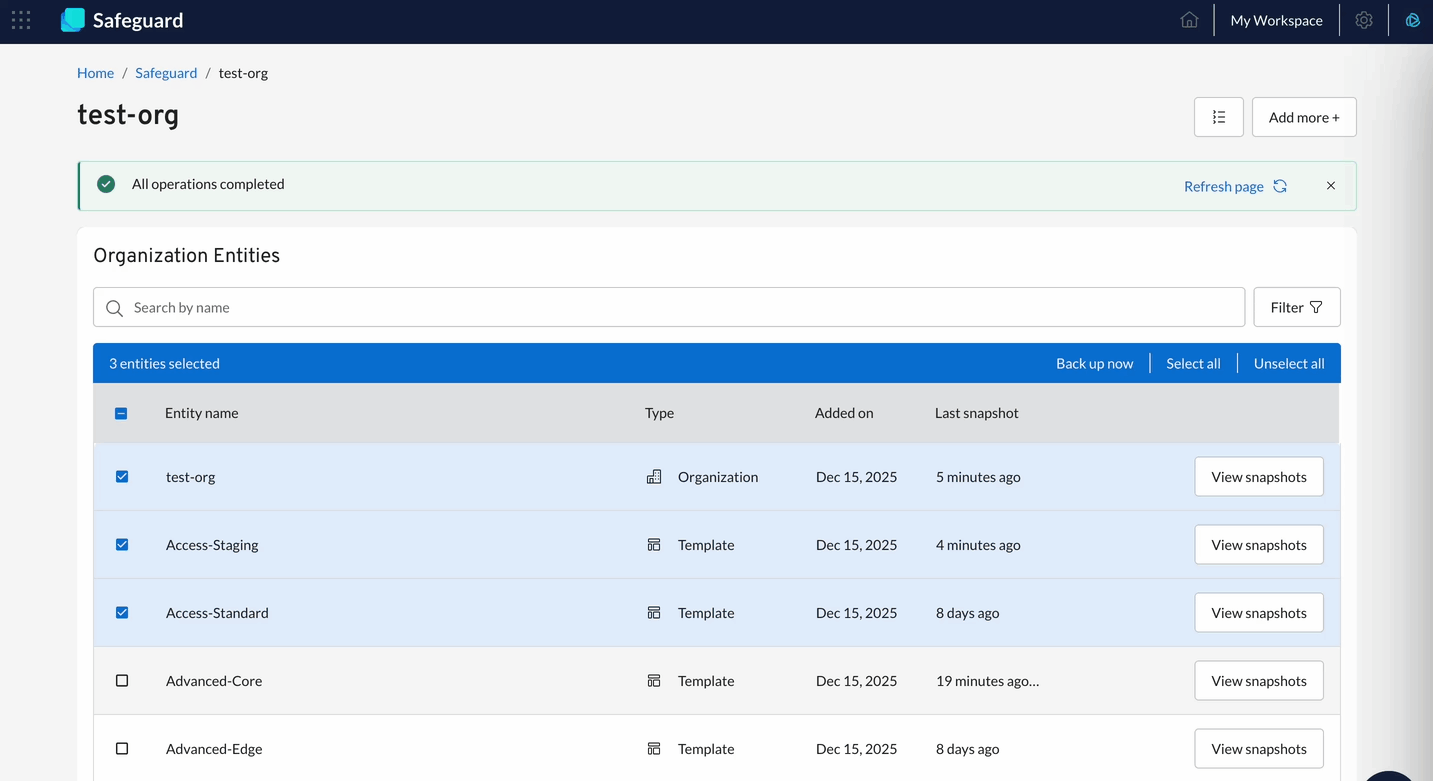This screenshot has height=781, width=1433.
Task: Toggle the header select-all checkbox
Action: click(x=121, y=413)
